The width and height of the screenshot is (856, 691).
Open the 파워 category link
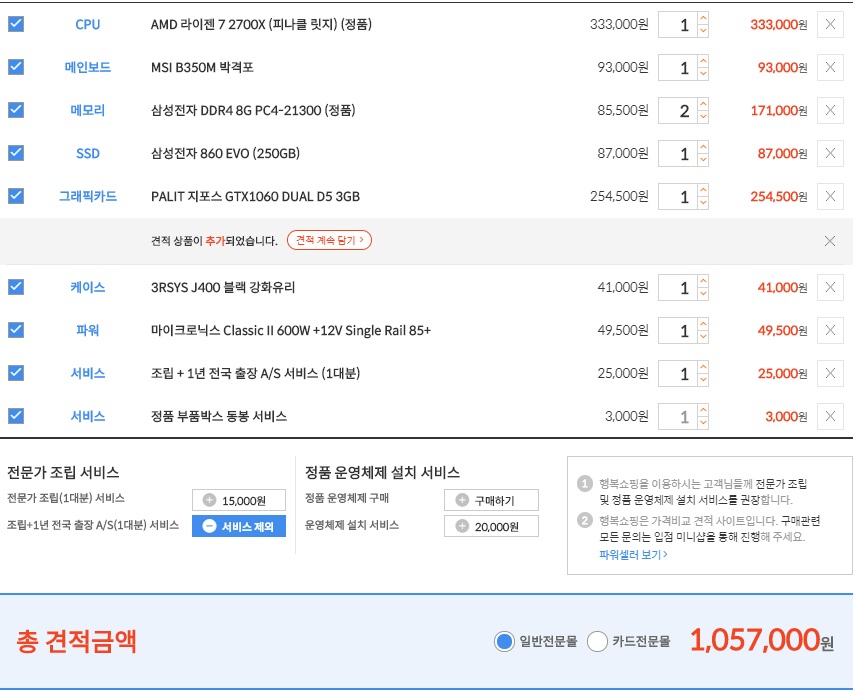coord(87,330)
